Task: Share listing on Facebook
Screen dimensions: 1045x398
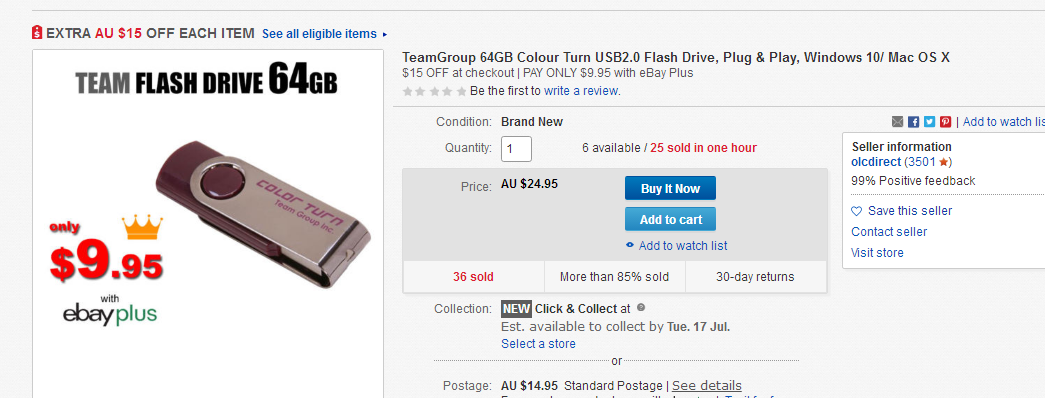Action: pos(914,122)
